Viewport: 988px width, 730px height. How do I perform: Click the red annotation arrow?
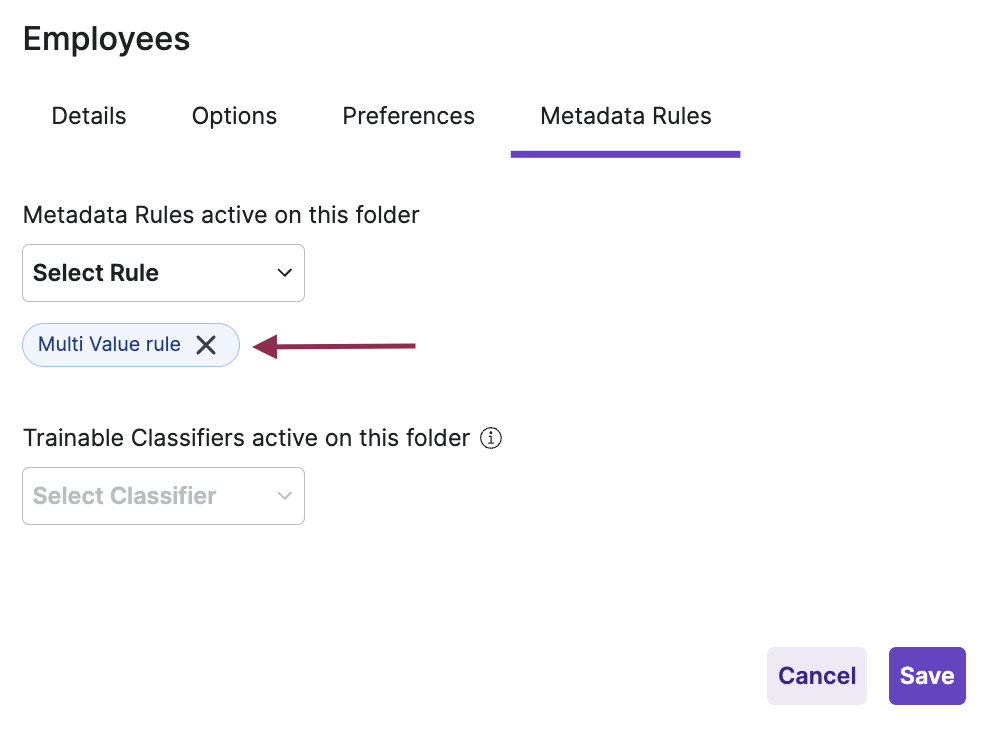335,347
